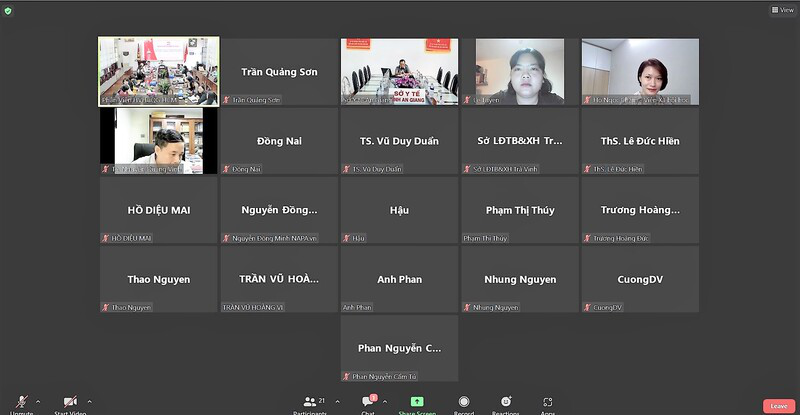Viewport: 800px width, 415px height.
Task: Click the Unmute microphone icon
Action: coord(21,401)
